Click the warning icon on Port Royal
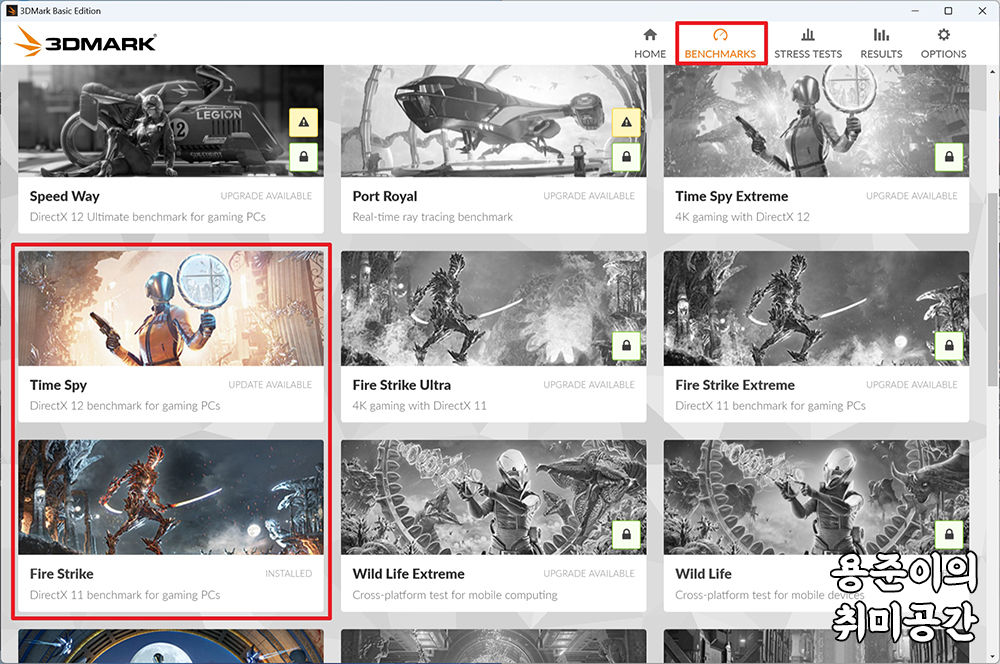 (x=626, y=122)
